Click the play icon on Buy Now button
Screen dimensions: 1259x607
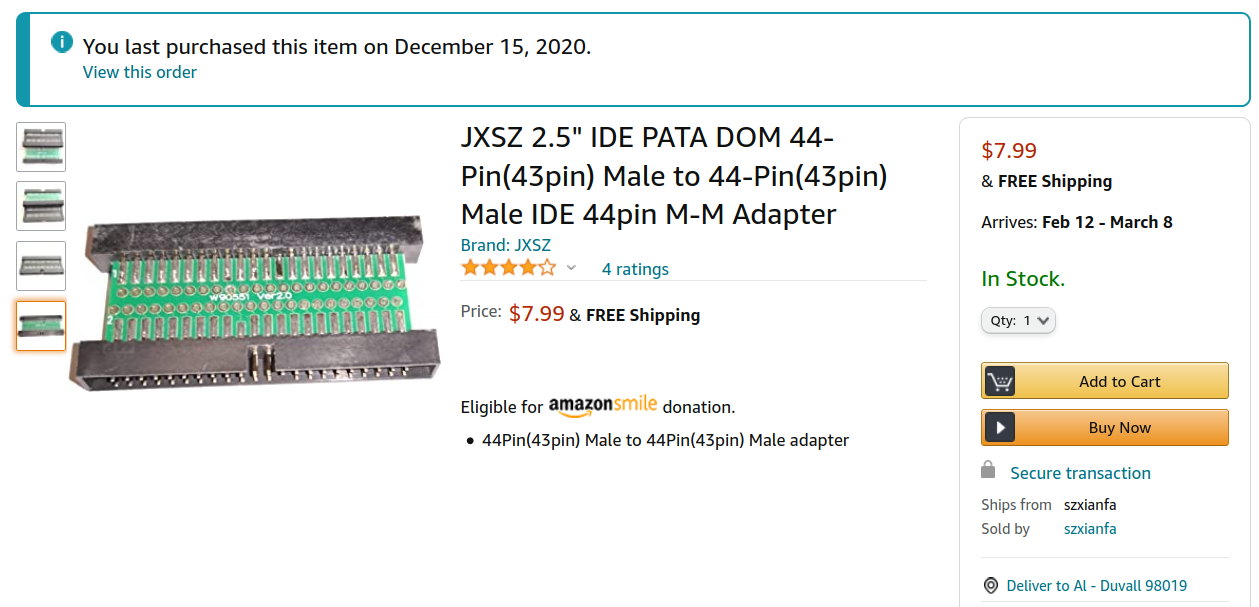click(998, 427)
